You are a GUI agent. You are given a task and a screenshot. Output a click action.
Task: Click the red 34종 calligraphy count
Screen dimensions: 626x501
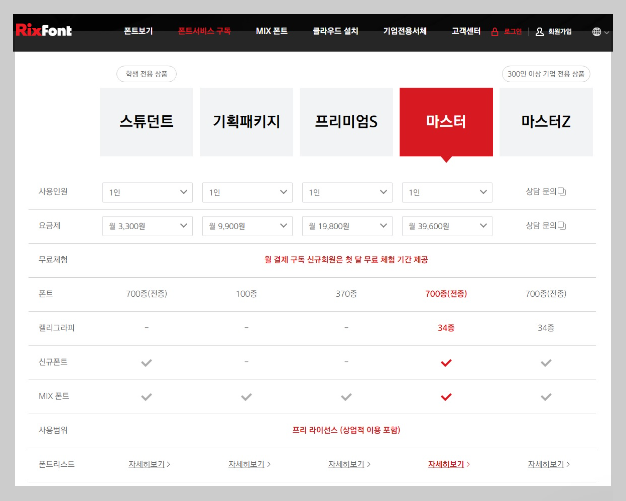(x=446, y=328)
